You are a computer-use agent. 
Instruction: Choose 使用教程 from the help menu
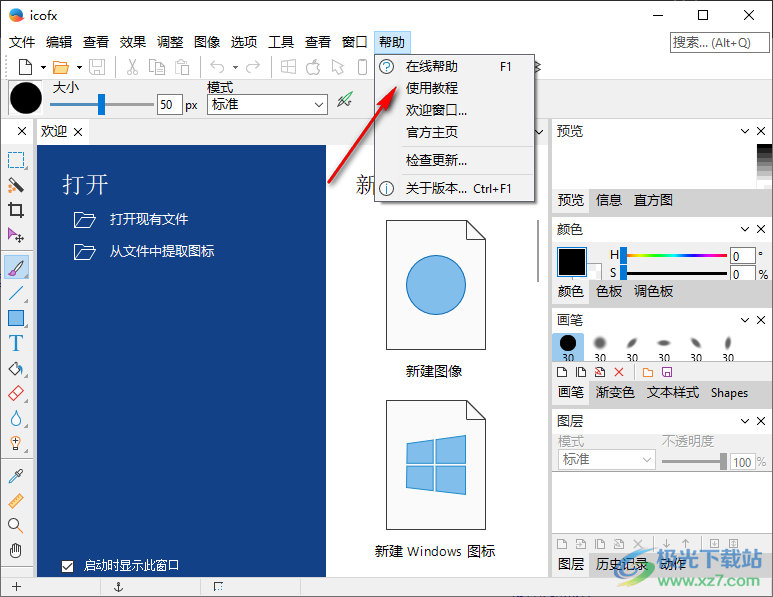tap(455, 88)
